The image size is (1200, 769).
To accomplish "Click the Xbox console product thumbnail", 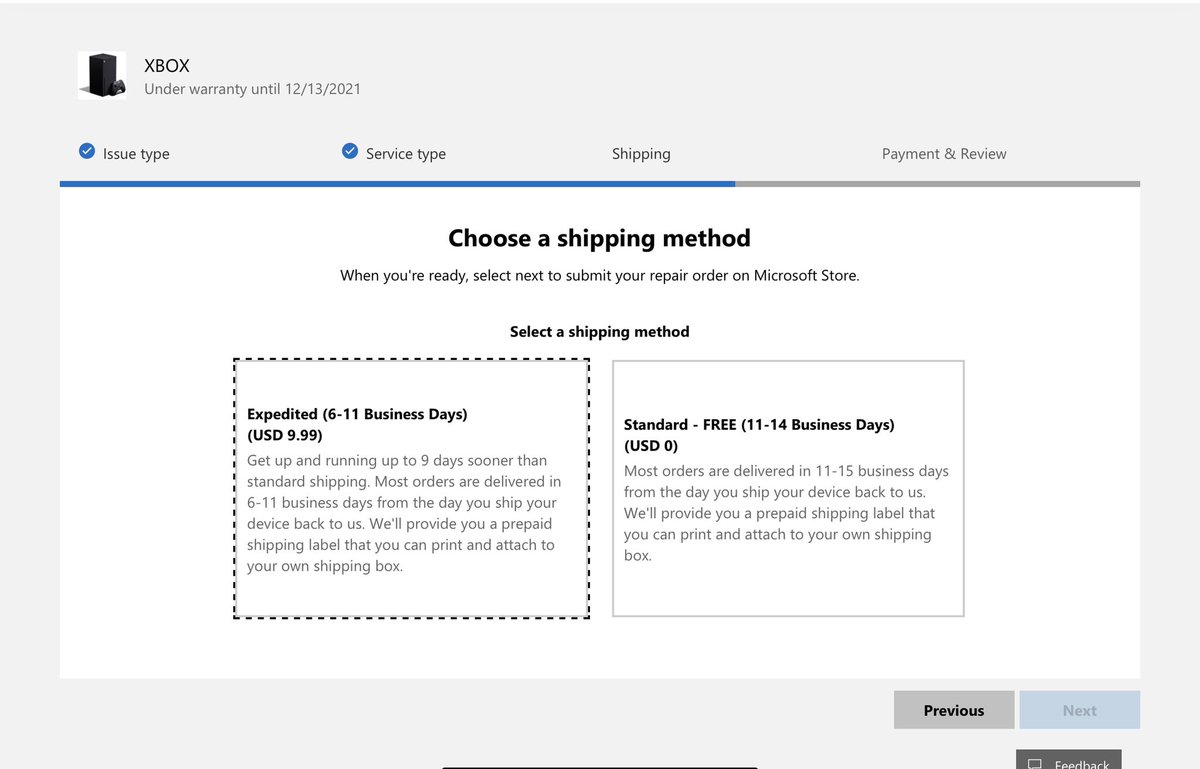I will click(102, 76).
